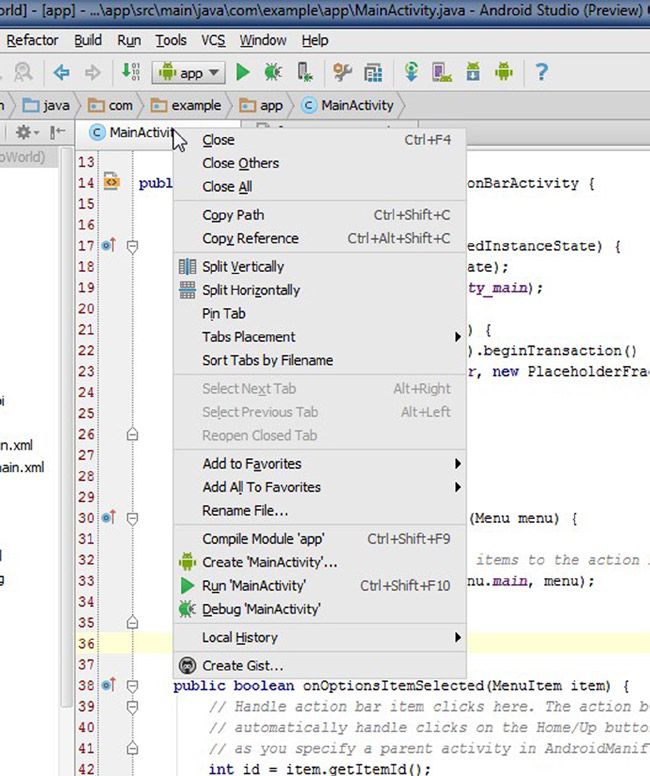Viewport: 650px width, 776px height.
Task: Open the AVD Manager icon
Action: coord(442,73)
